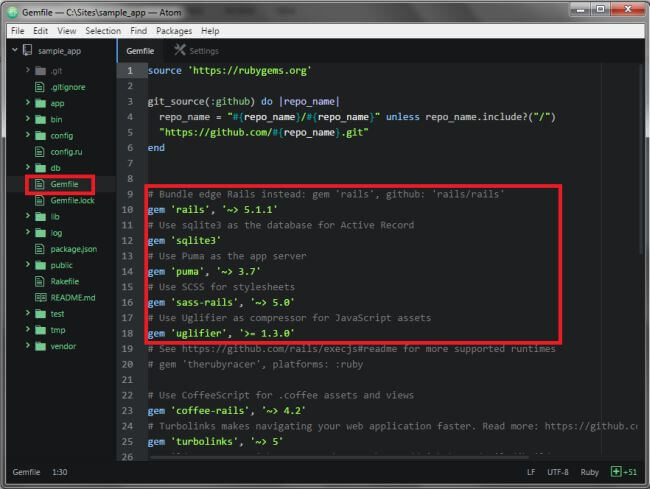
Task: Open the Find menu
Action: (138, 31)
